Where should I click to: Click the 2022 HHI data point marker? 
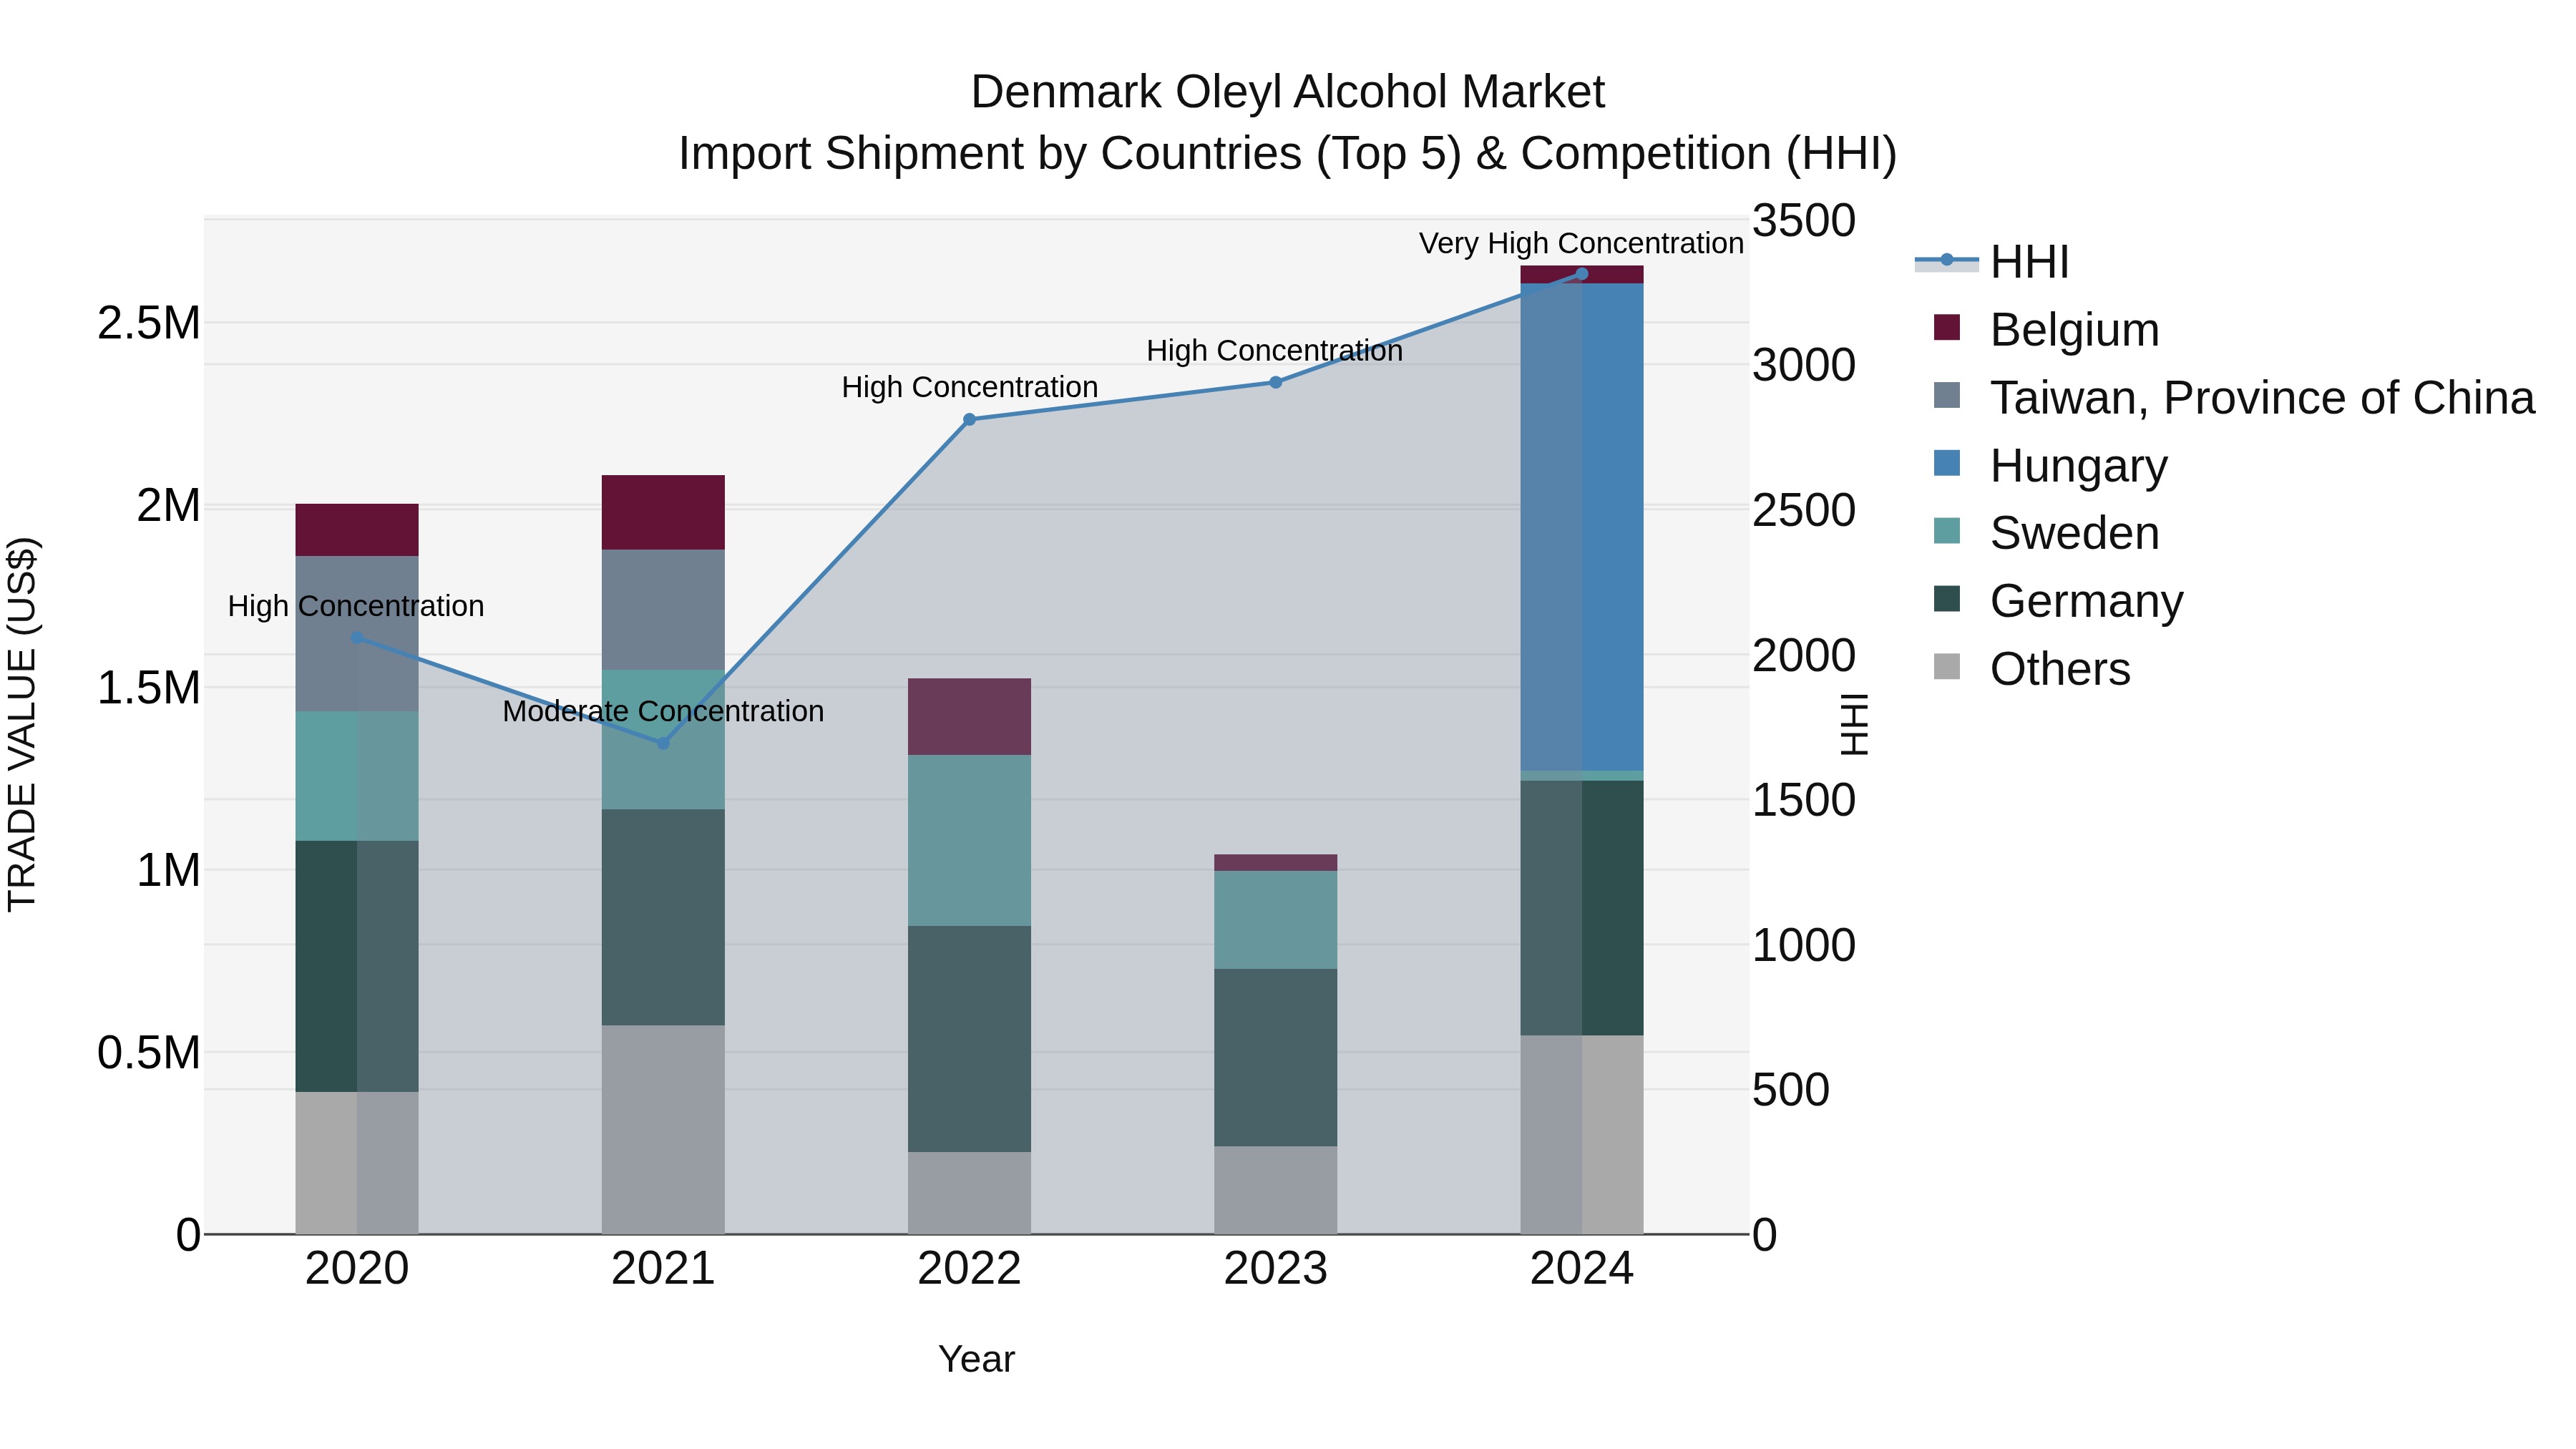click(969, 420)
